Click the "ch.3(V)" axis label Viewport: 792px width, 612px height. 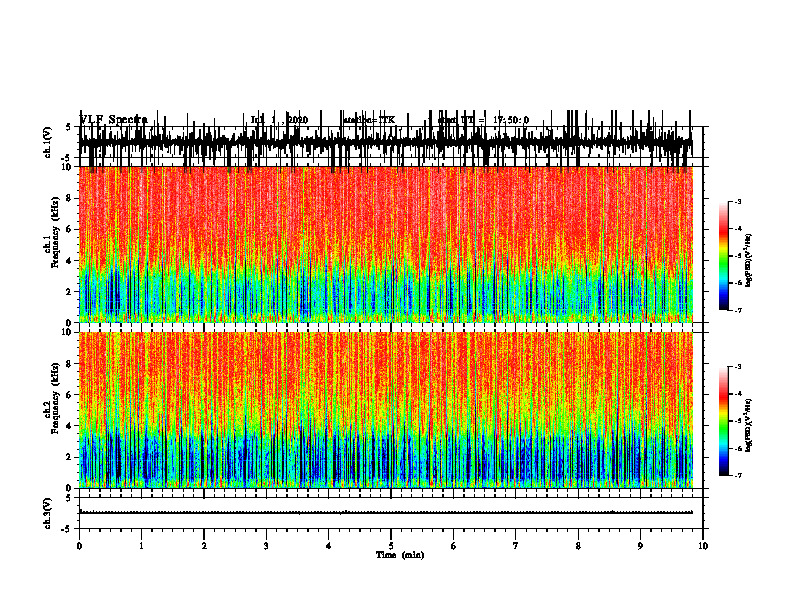pyautogui.click(x=48, y=513)
